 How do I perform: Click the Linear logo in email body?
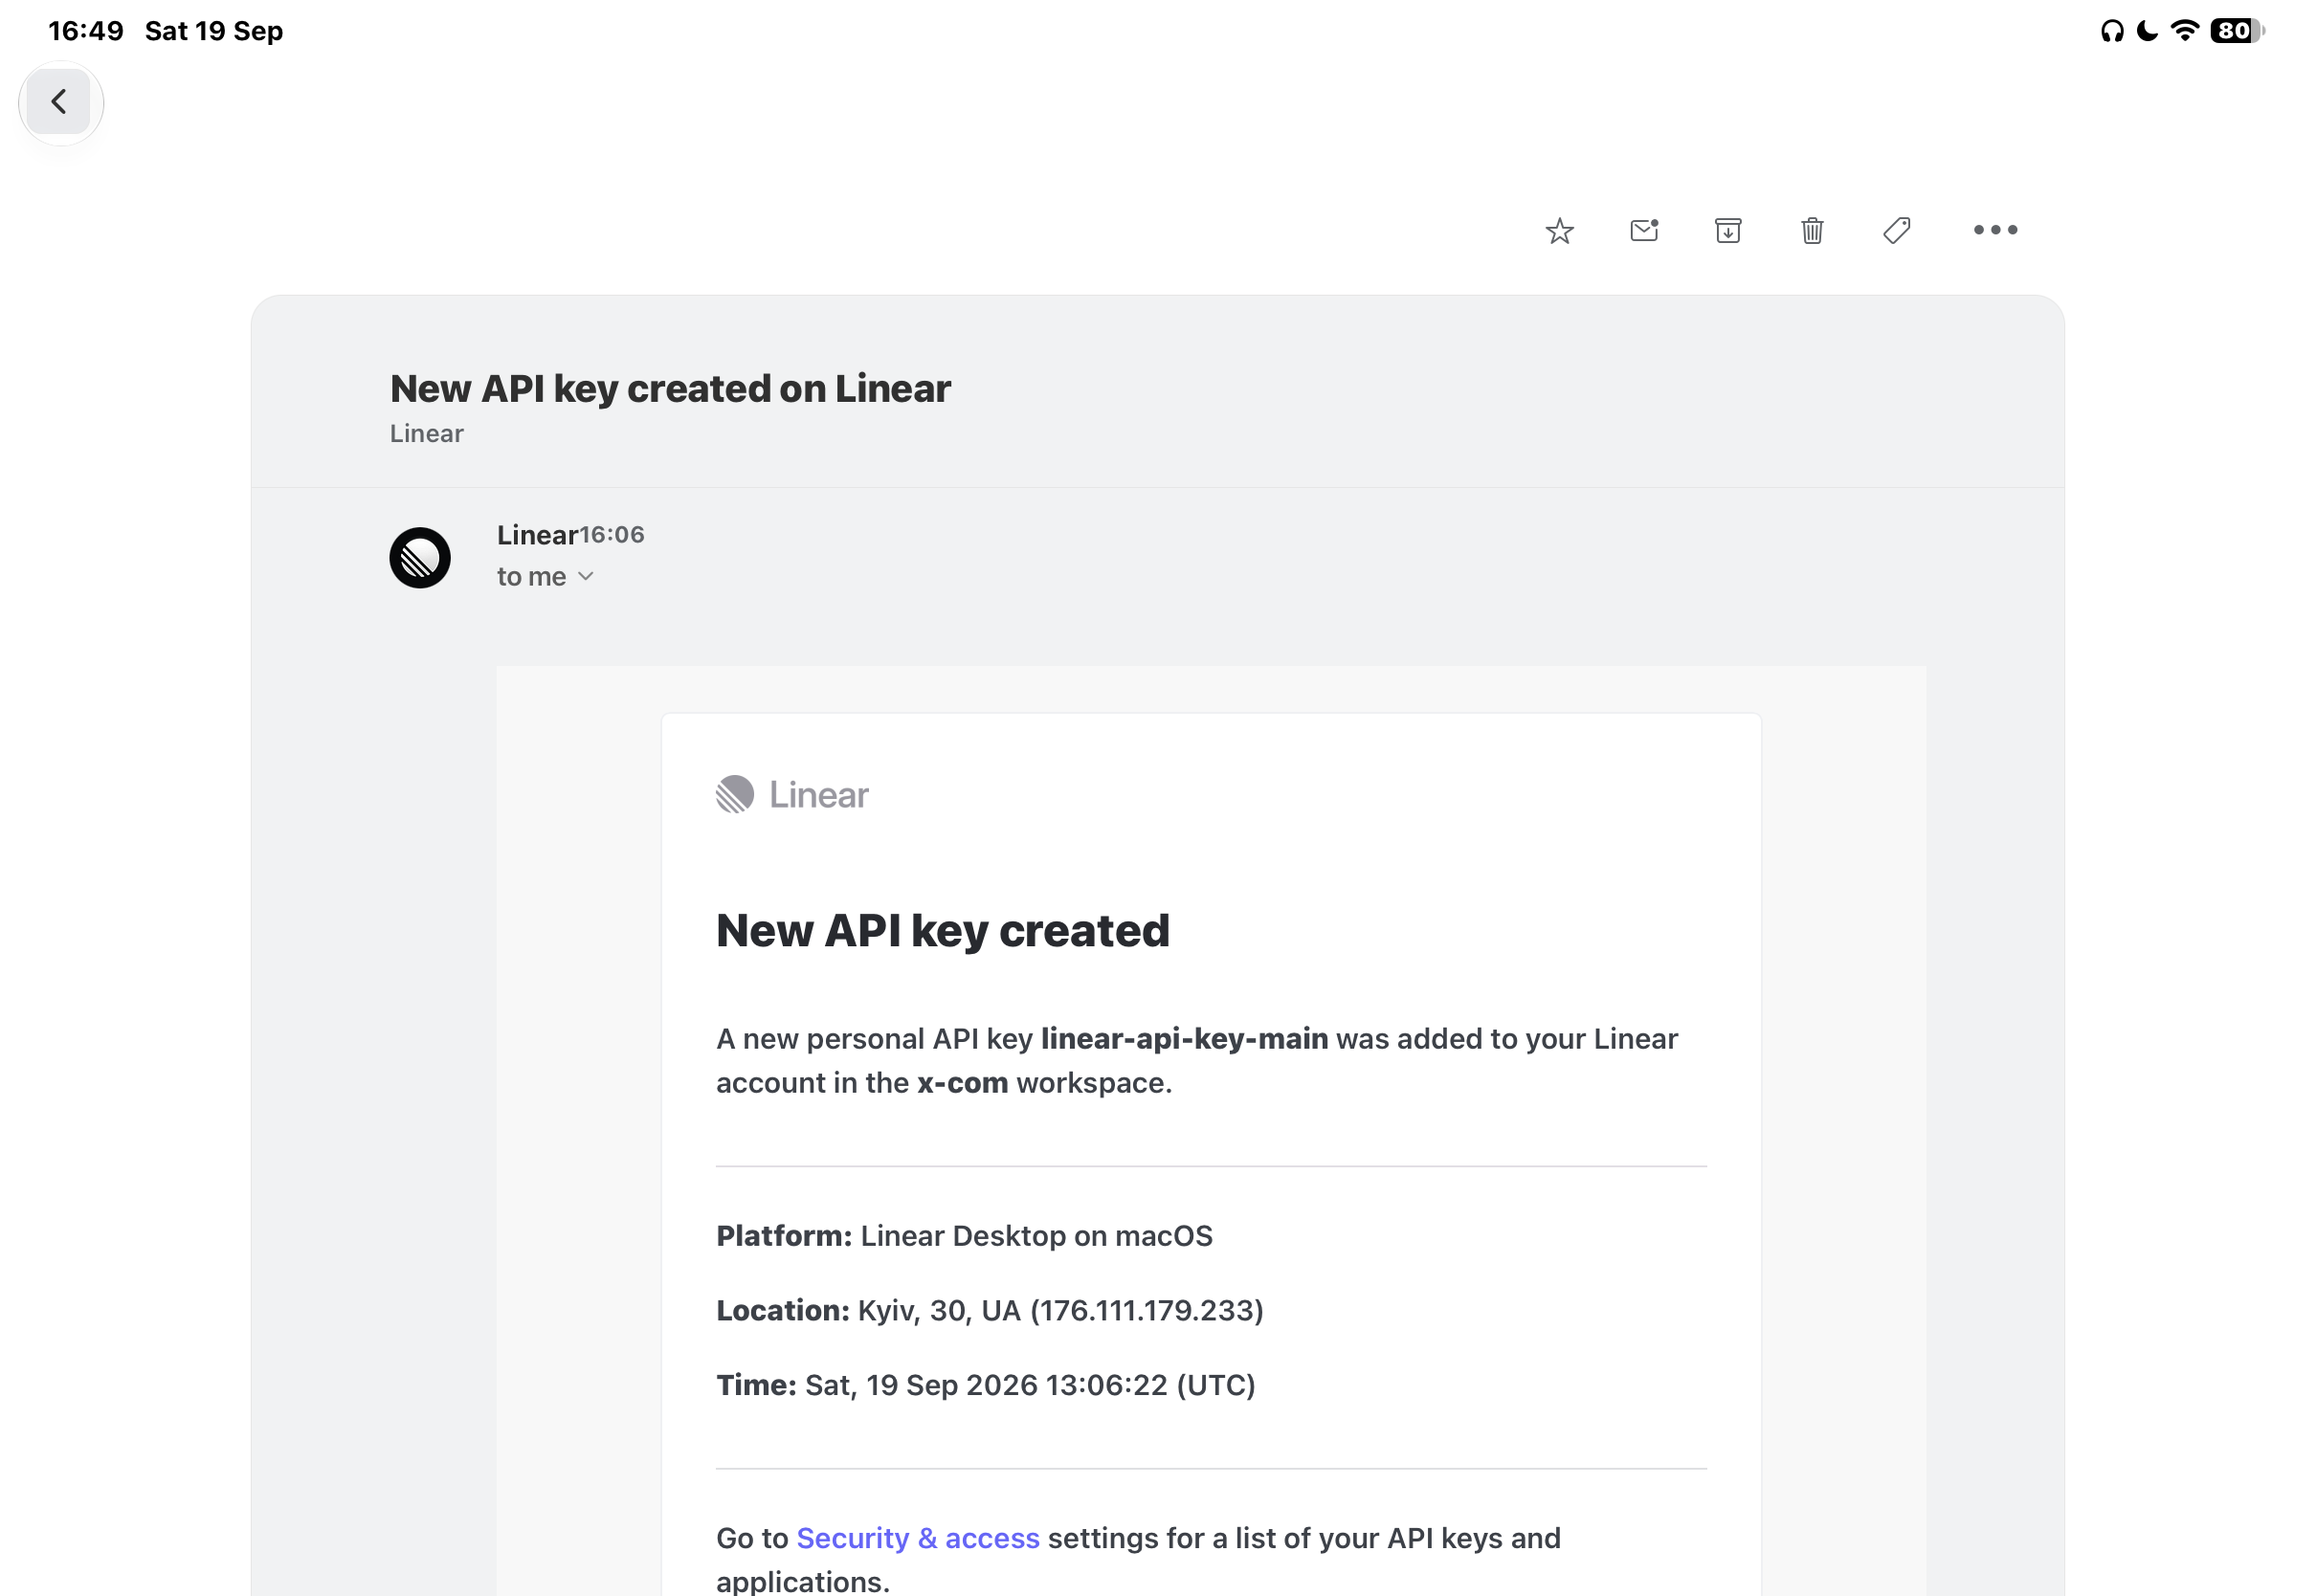click(792, 795)
